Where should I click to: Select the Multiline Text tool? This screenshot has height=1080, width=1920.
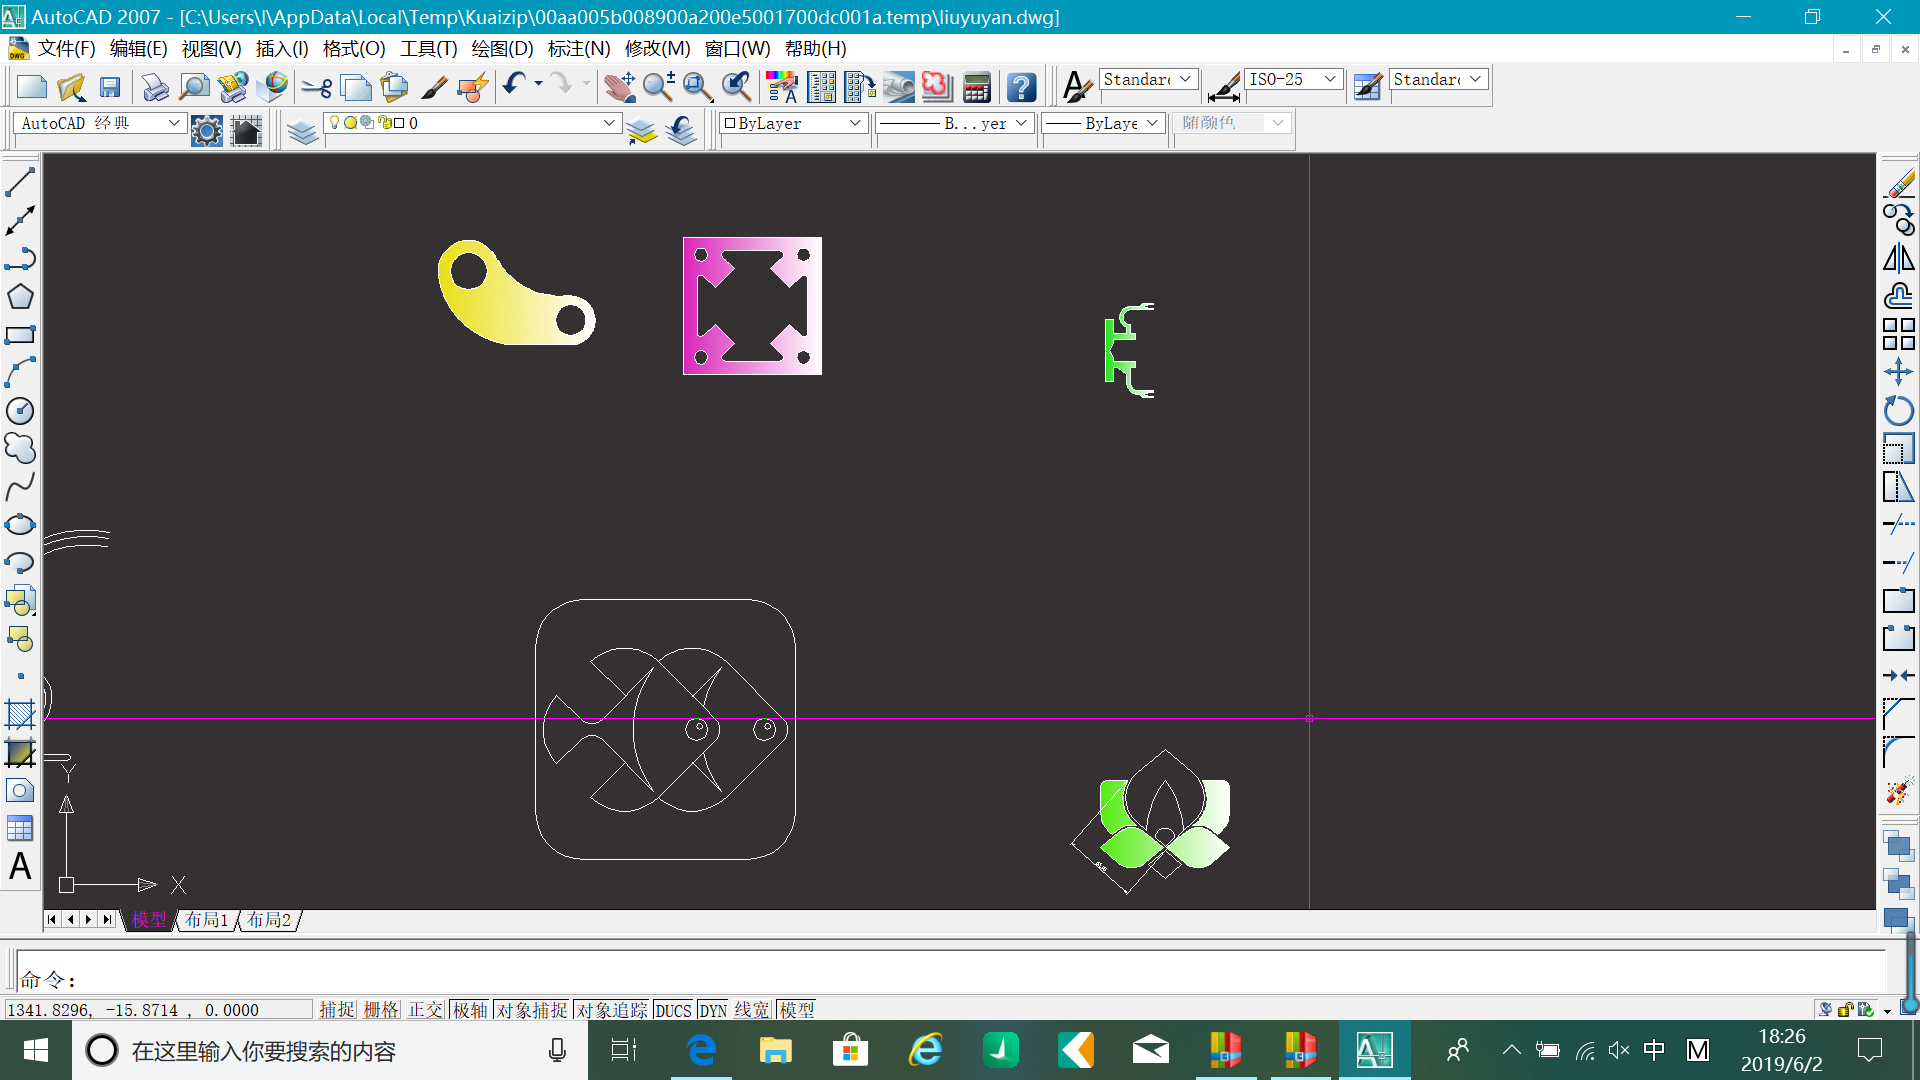(x=20, y=866)
